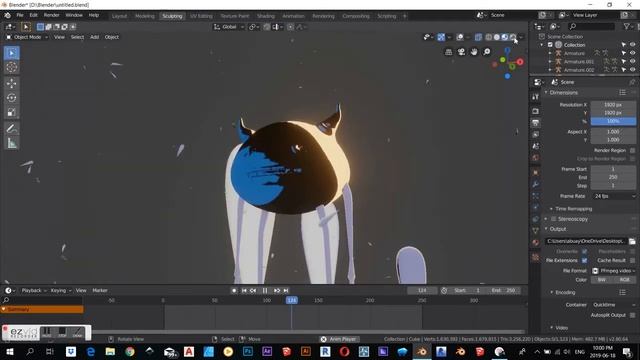This screenshot has width=640, height=360.
Task: Enable the Autosplit Output checkbox
Action: click(x=632, y=315)
